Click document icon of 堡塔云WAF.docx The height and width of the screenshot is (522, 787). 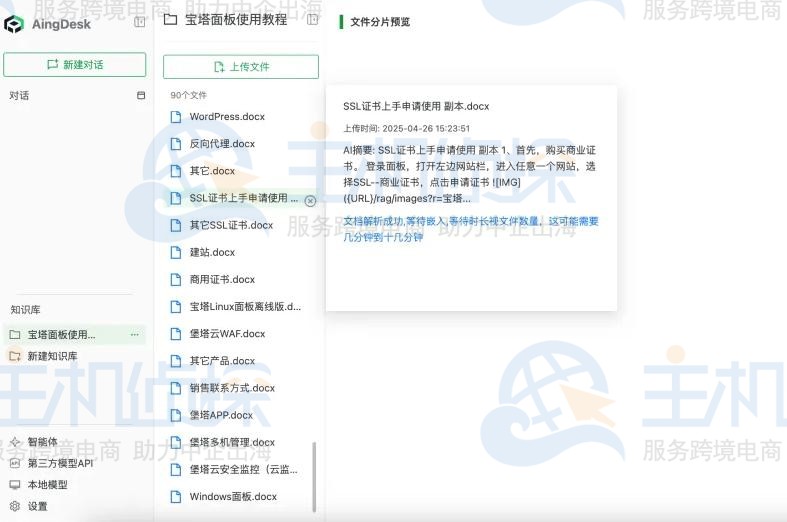(x=176, y=333)
